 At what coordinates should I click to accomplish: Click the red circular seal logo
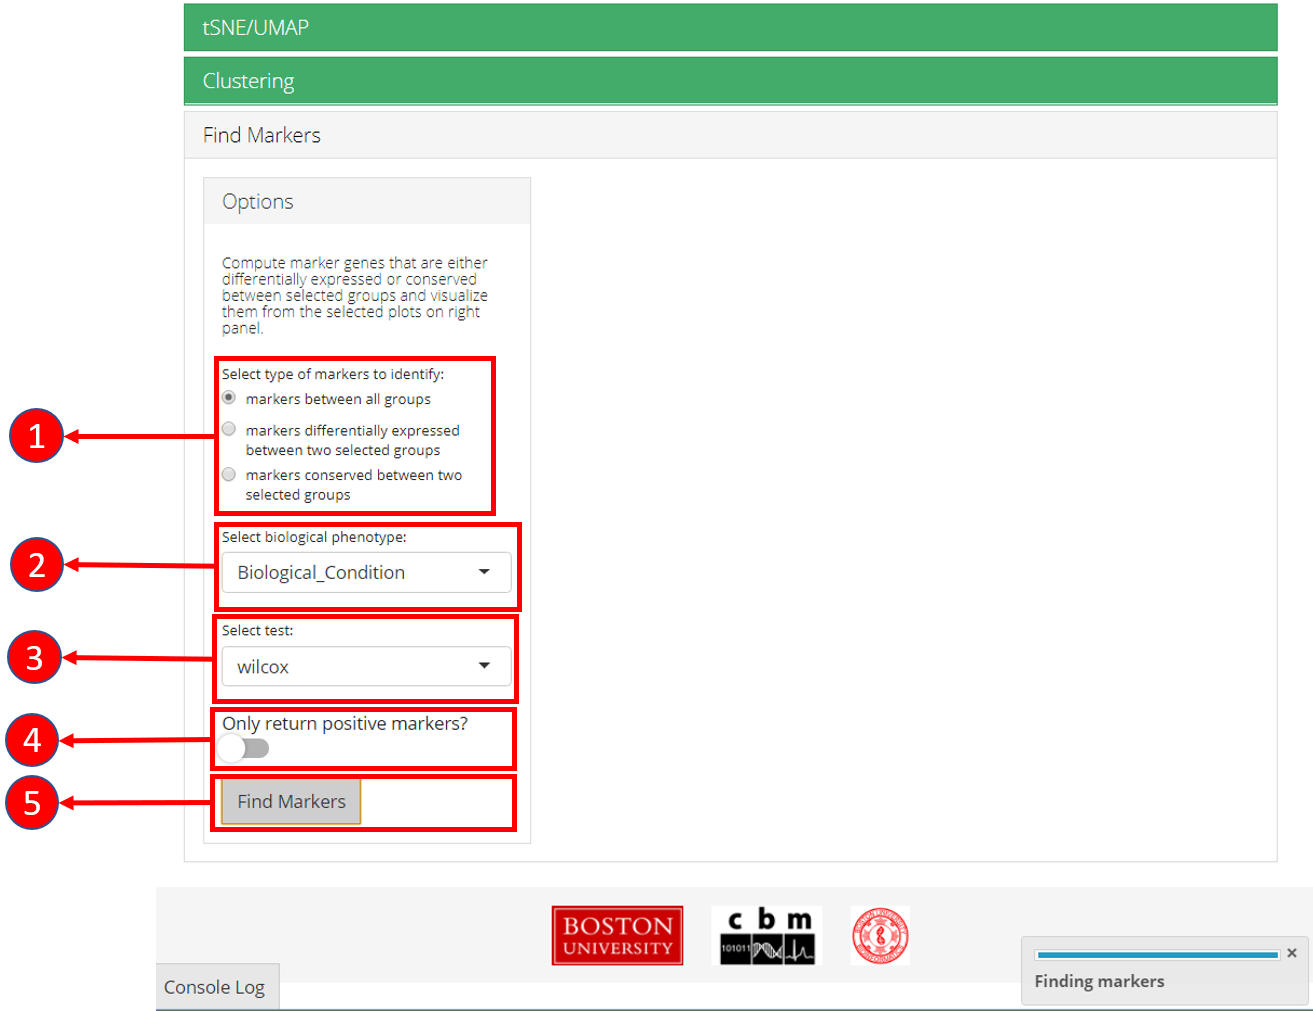click(880, 936)
